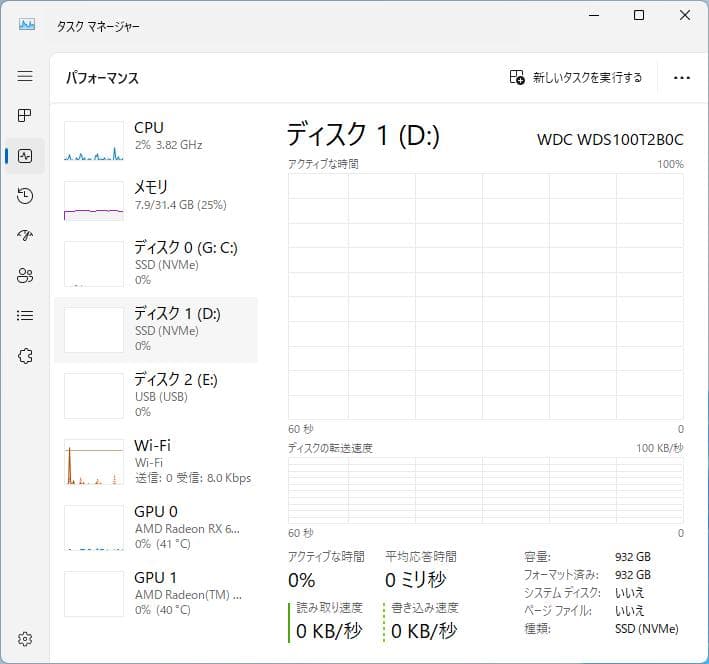
Task: Click the フォーマット済み 932 GB value
Action: point(633,575)
